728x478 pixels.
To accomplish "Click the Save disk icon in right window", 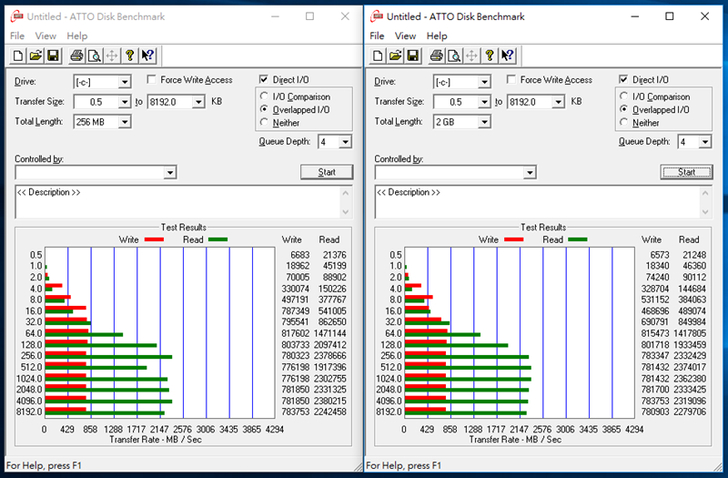I will 413,55.
